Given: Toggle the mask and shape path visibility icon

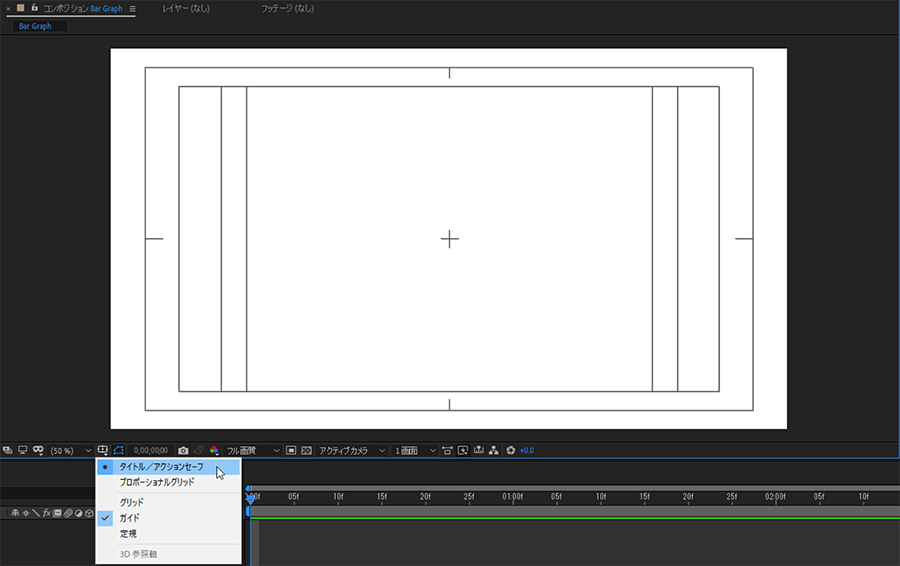Looking at the screenshot, I should [x=119, y=451].
